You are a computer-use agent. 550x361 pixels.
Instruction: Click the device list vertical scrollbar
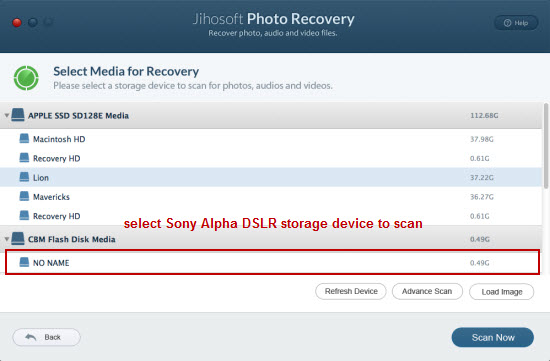point(546,146)
